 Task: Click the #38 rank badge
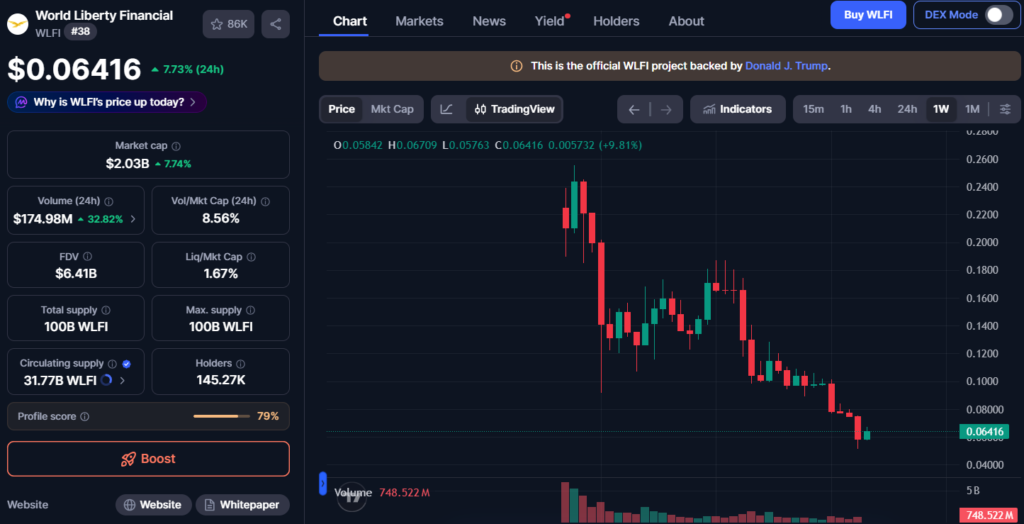click(80, 31)
